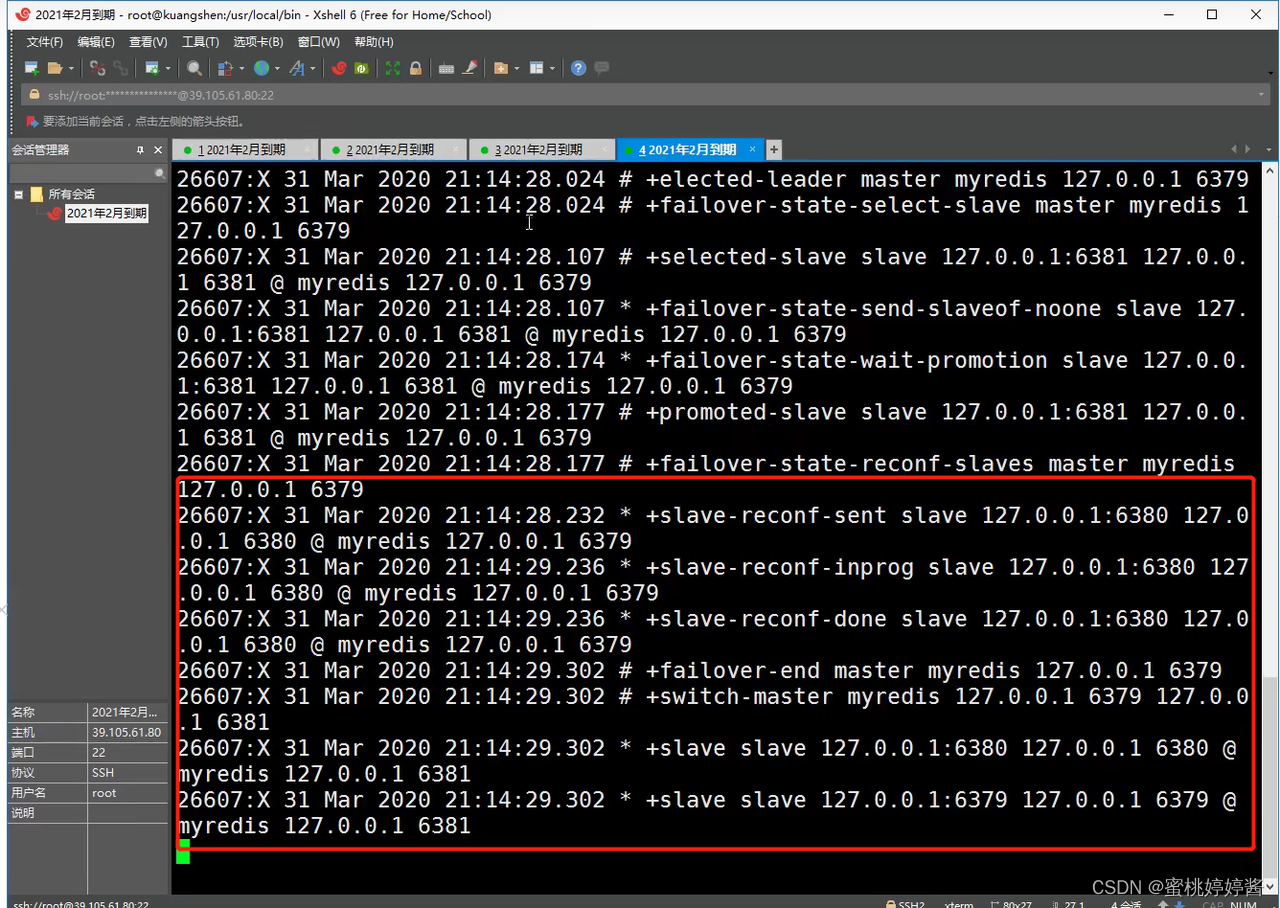Click the Reconnect chain icon
The image size is (1280, 908).
(x=120, y=68)
